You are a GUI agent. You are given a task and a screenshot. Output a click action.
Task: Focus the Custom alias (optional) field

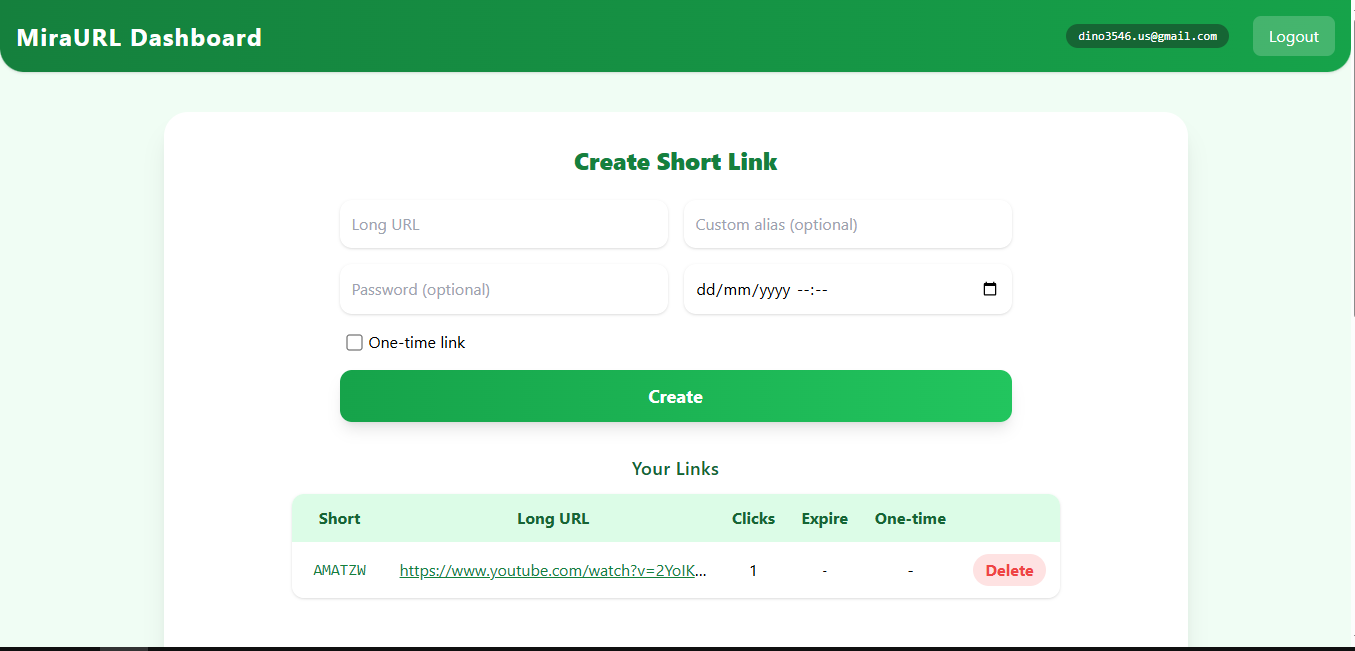point(848,224)
